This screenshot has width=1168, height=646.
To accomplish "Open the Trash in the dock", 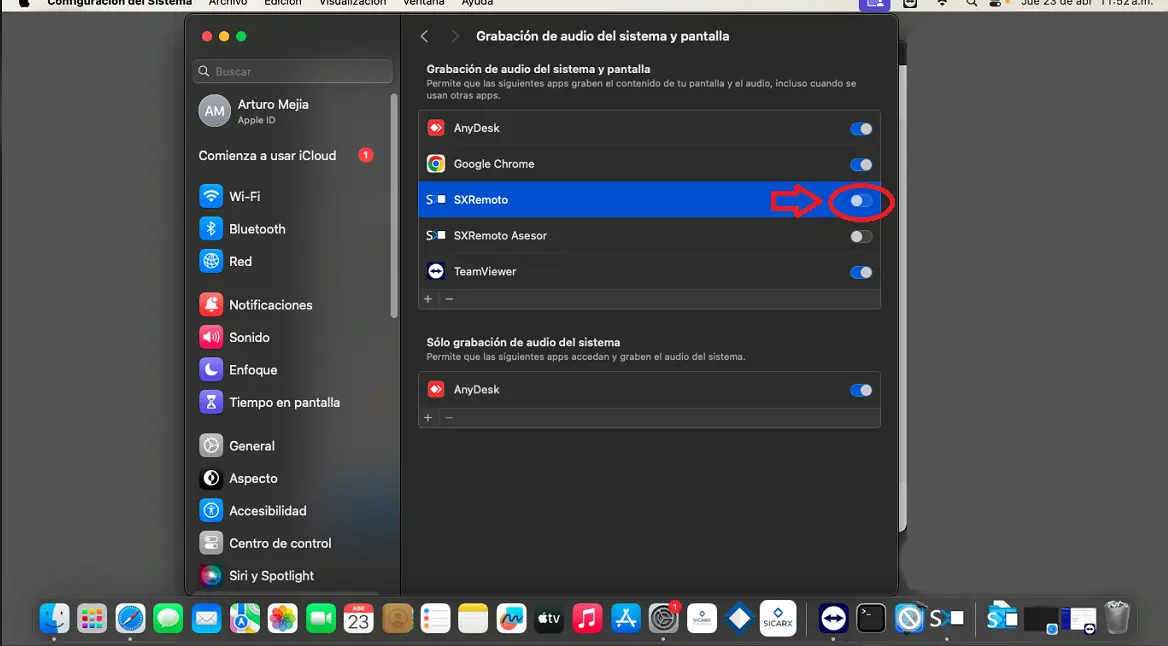I will [x=1117, y=618].
